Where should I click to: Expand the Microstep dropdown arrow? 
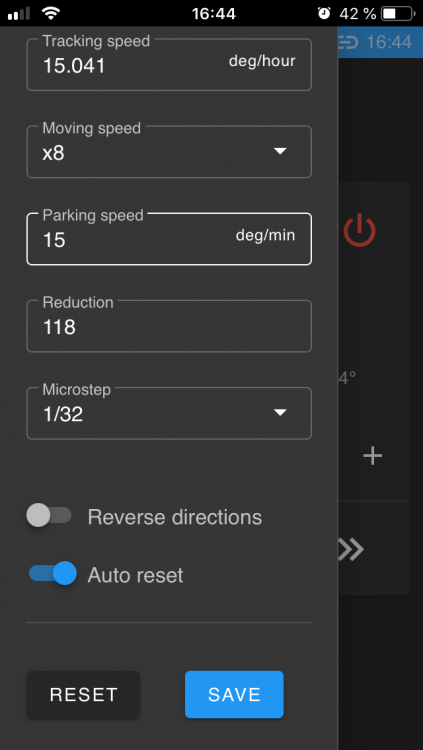(280, 412)
